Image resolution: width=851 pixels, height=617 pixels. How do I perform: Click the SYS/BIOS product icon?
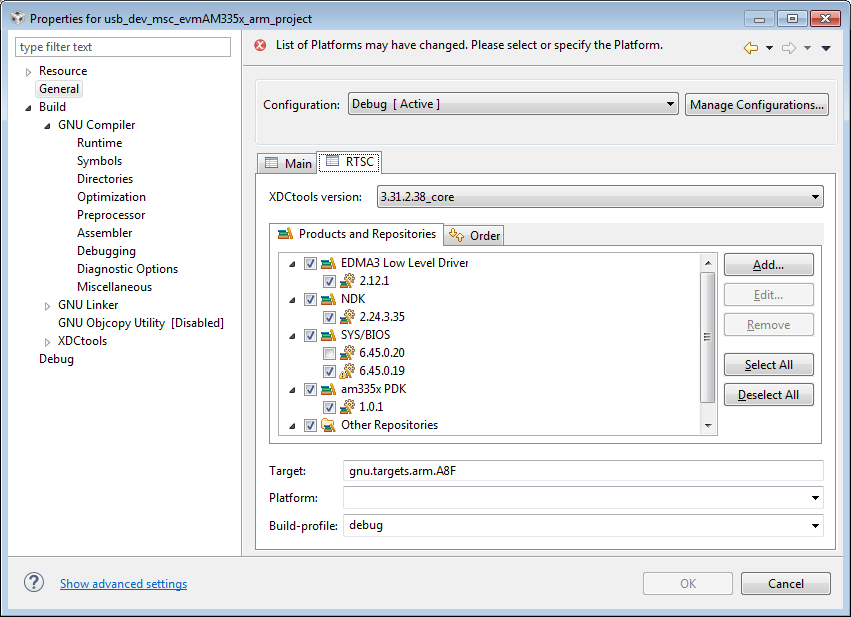pos(328,335)
